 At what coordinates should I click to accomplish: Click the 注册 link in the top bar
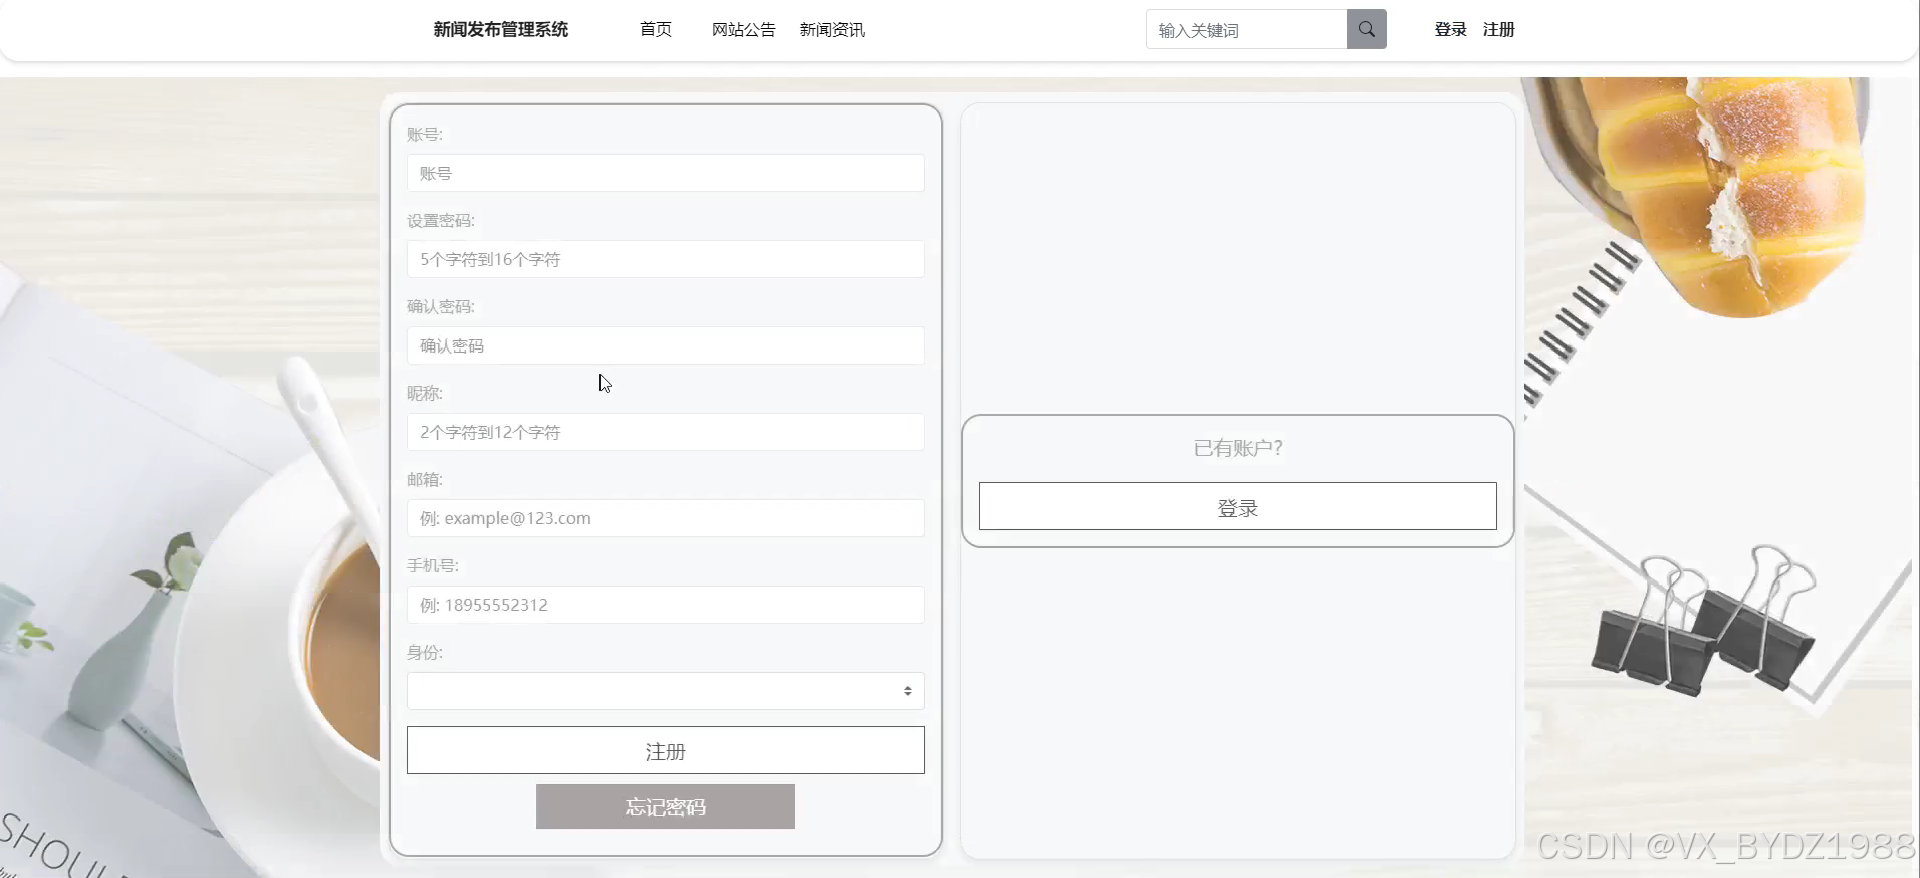click(x=1498, y=30)
